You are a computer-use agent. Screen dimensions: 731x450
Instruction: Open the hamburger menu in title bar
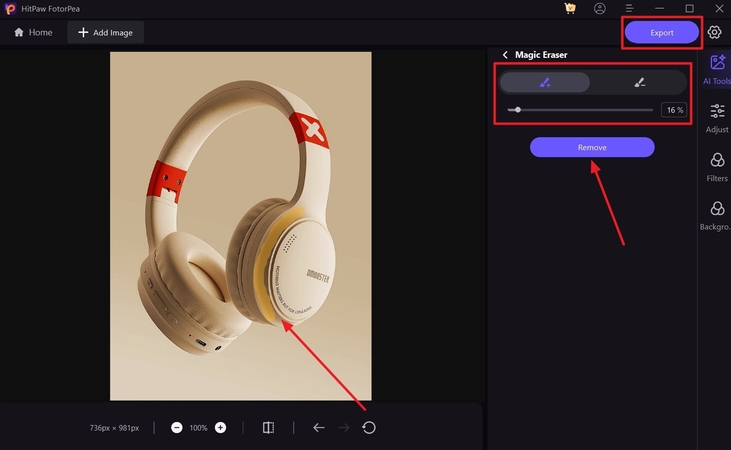click(x=629, y=8)
